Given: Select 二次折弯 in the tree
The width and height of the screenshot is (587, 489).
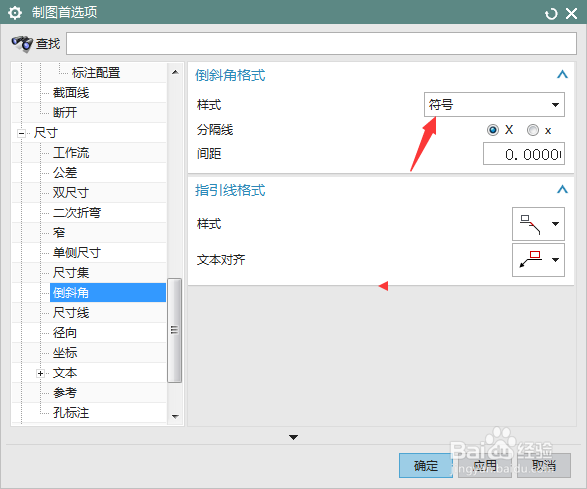Looking at the screenshot, I should coord(77,213).
